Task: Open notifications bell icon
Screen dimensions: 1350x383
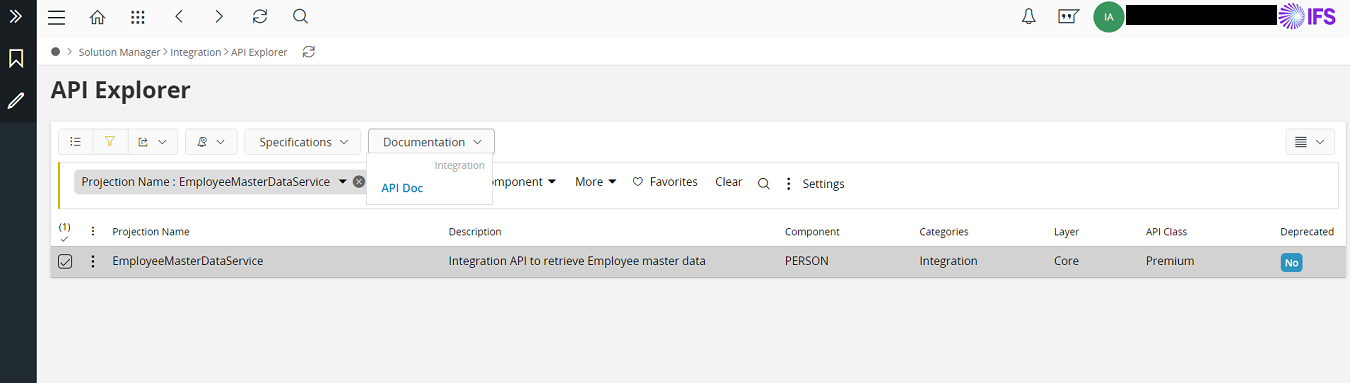Action: [x=1028, y=17]
